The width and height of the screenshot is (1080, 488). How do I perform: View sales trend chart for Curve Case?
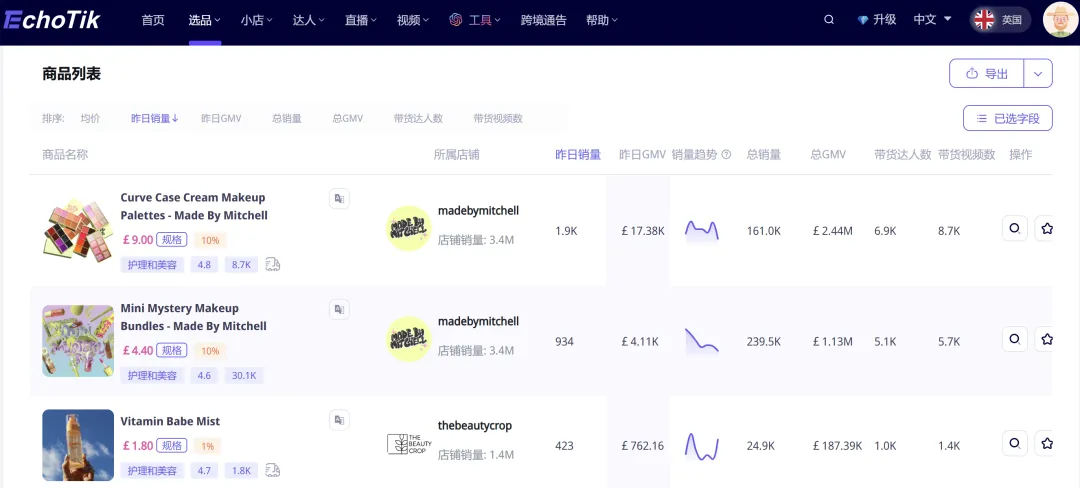pos(702,231)
